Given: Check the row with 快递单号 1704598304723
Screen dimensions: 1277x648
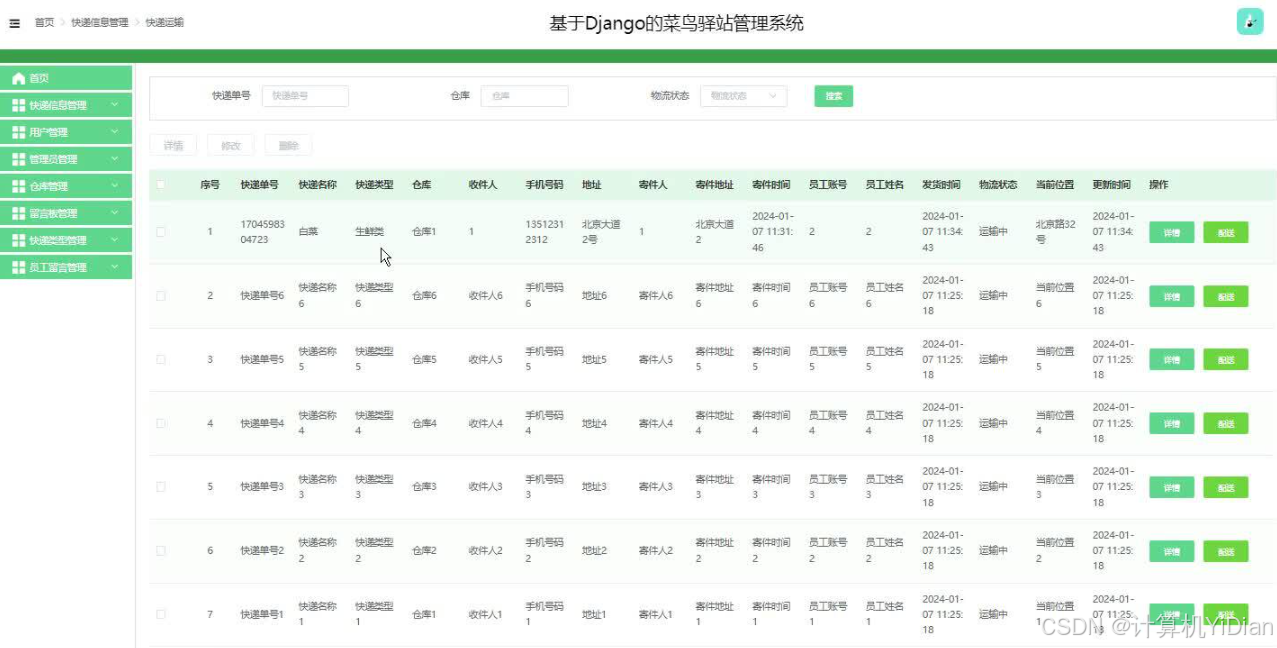Looking at the screenshot, I should pos(161,232).
